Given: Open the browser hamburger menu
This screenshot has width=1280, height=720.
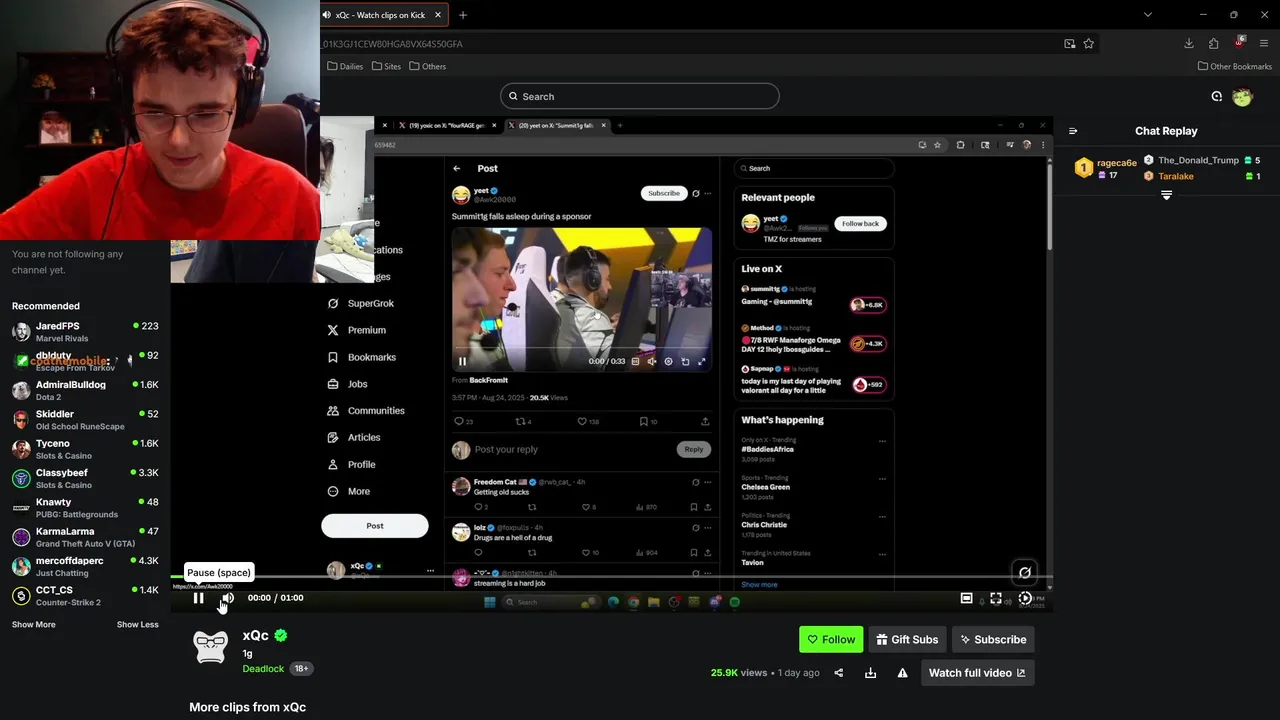Looking at the screenshot, I should coord(1264,43).
